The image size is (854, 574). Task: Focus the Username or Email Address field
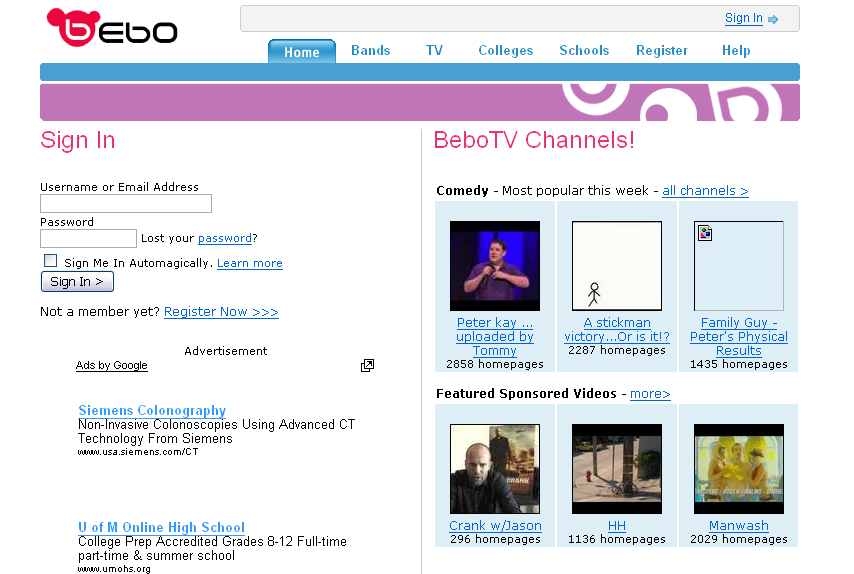(126, 204)
